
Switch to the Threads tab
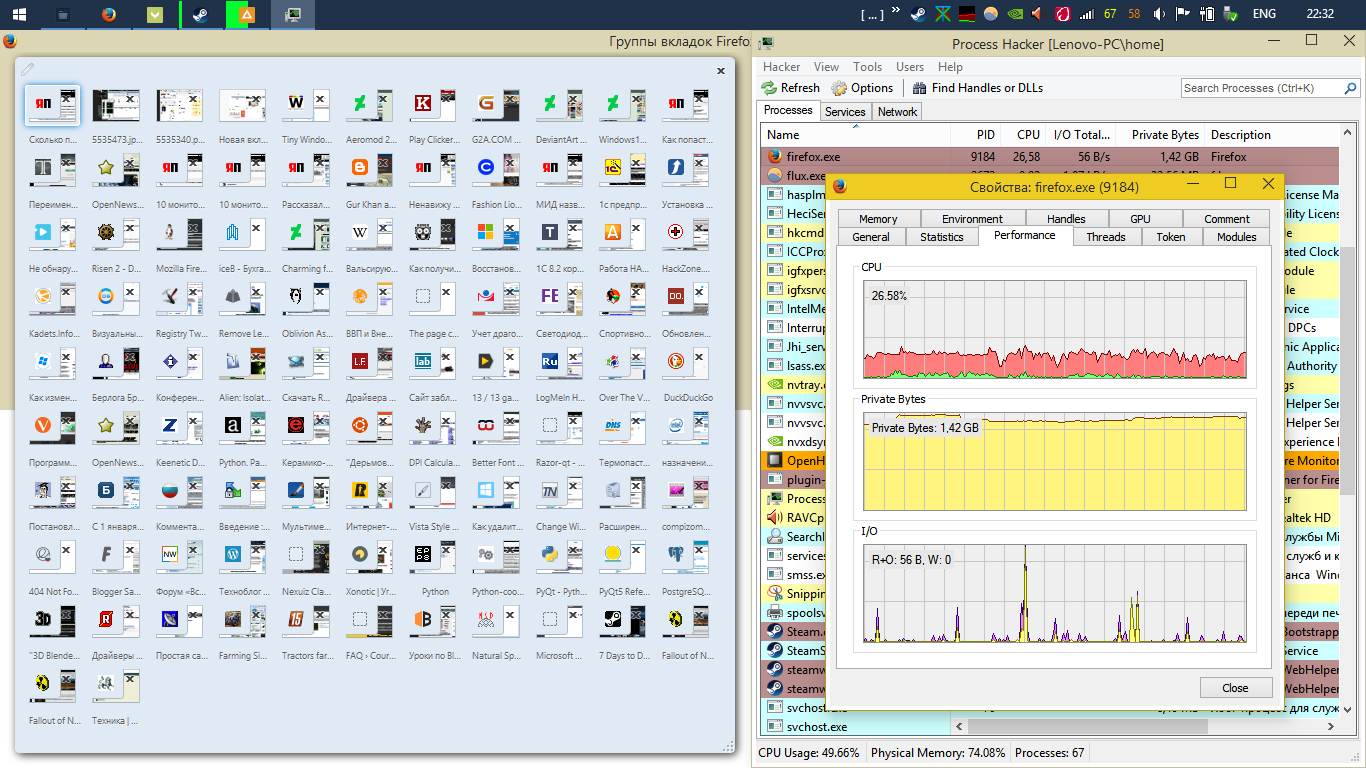[x=1106, y=237]
